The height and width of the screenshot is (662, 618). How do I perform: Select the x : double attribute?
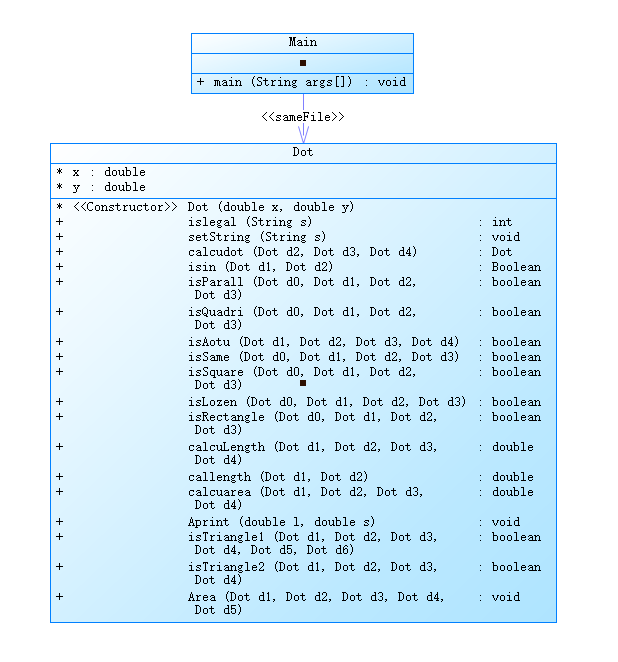(x=100, y=172)
